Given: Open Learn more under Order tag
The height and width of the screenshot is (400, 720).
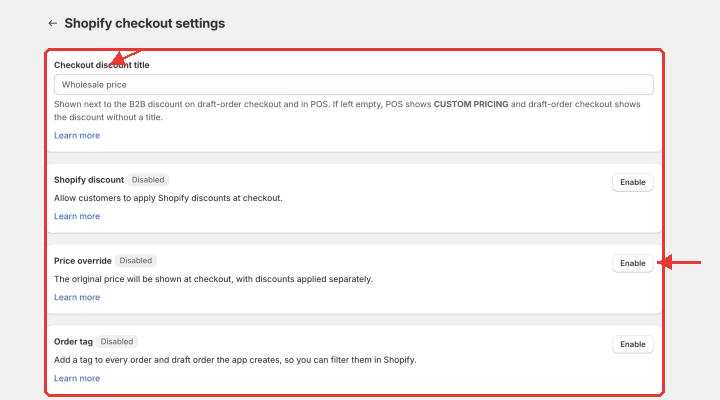Looking at the screenshot, I should (x=77, y=378).
